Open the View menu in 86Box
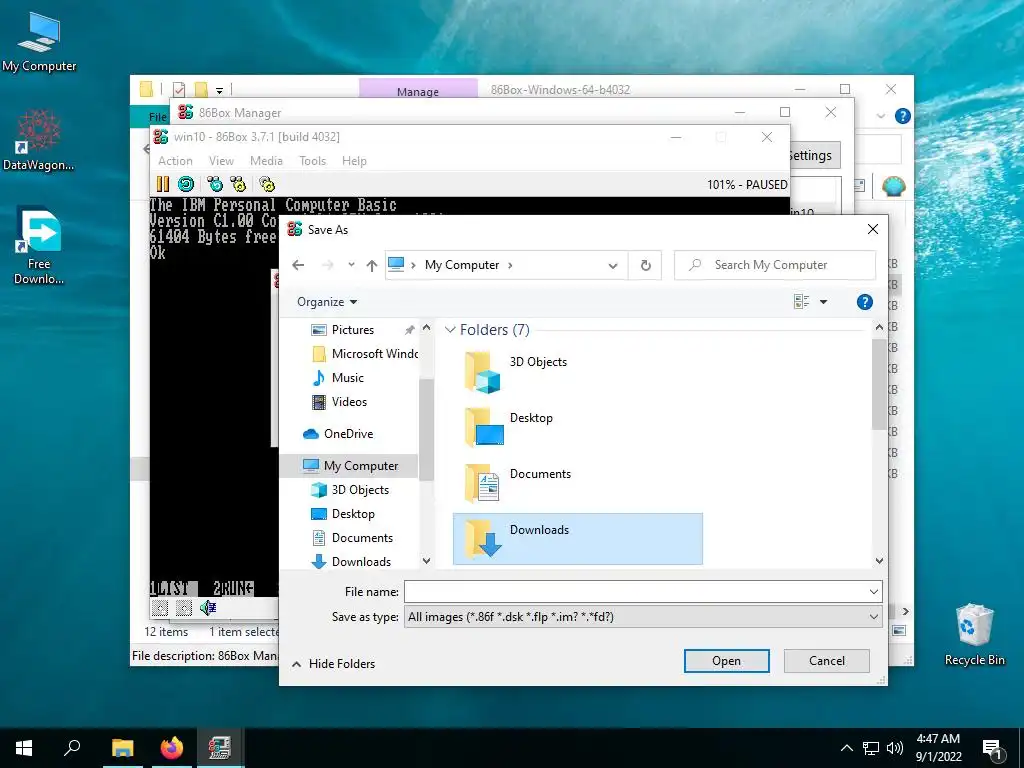1024x768 pixels. point(221,161)
